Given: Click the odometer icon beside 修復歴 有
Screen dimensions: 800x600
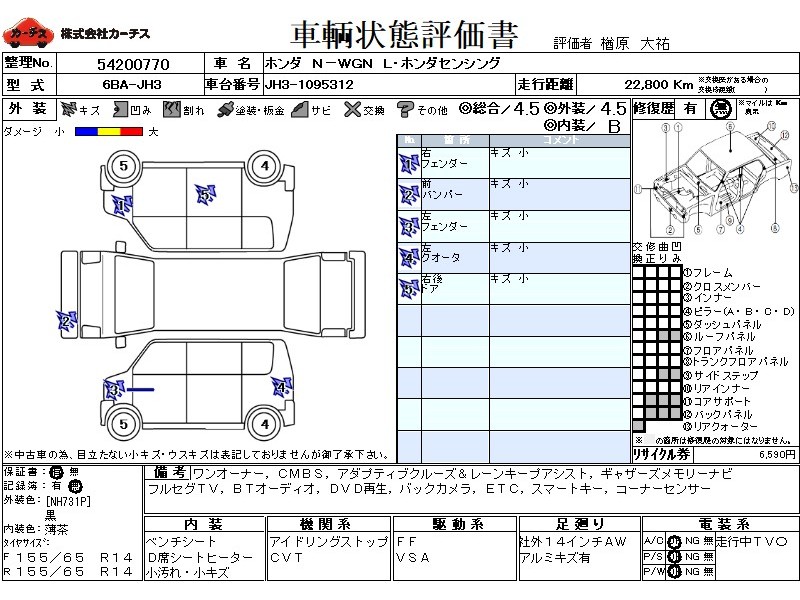Looking at the screenshot, I should pyautogui.click(x=720, y=109).
